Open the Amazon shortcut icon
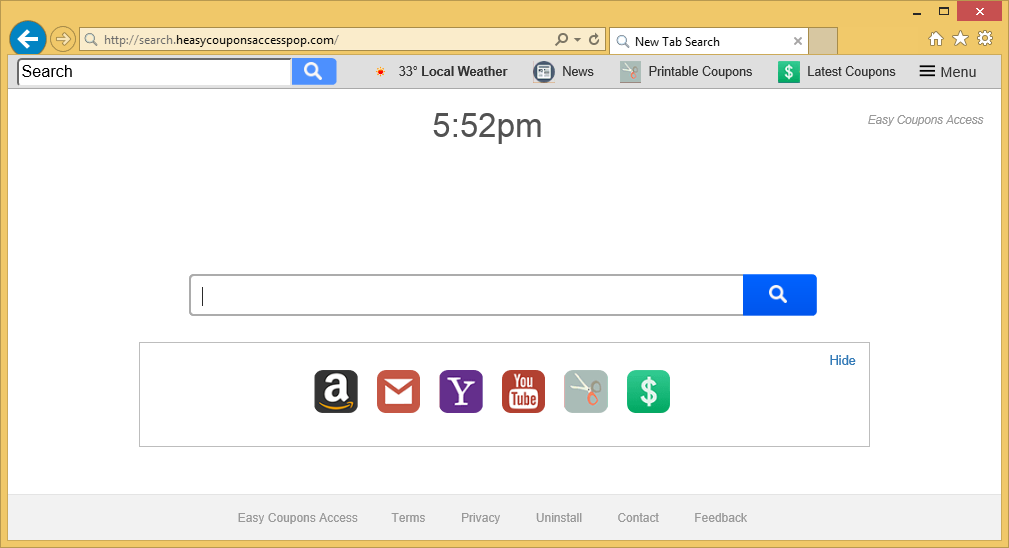This screenshot has width=1009, height=548. tap(336, 392)
